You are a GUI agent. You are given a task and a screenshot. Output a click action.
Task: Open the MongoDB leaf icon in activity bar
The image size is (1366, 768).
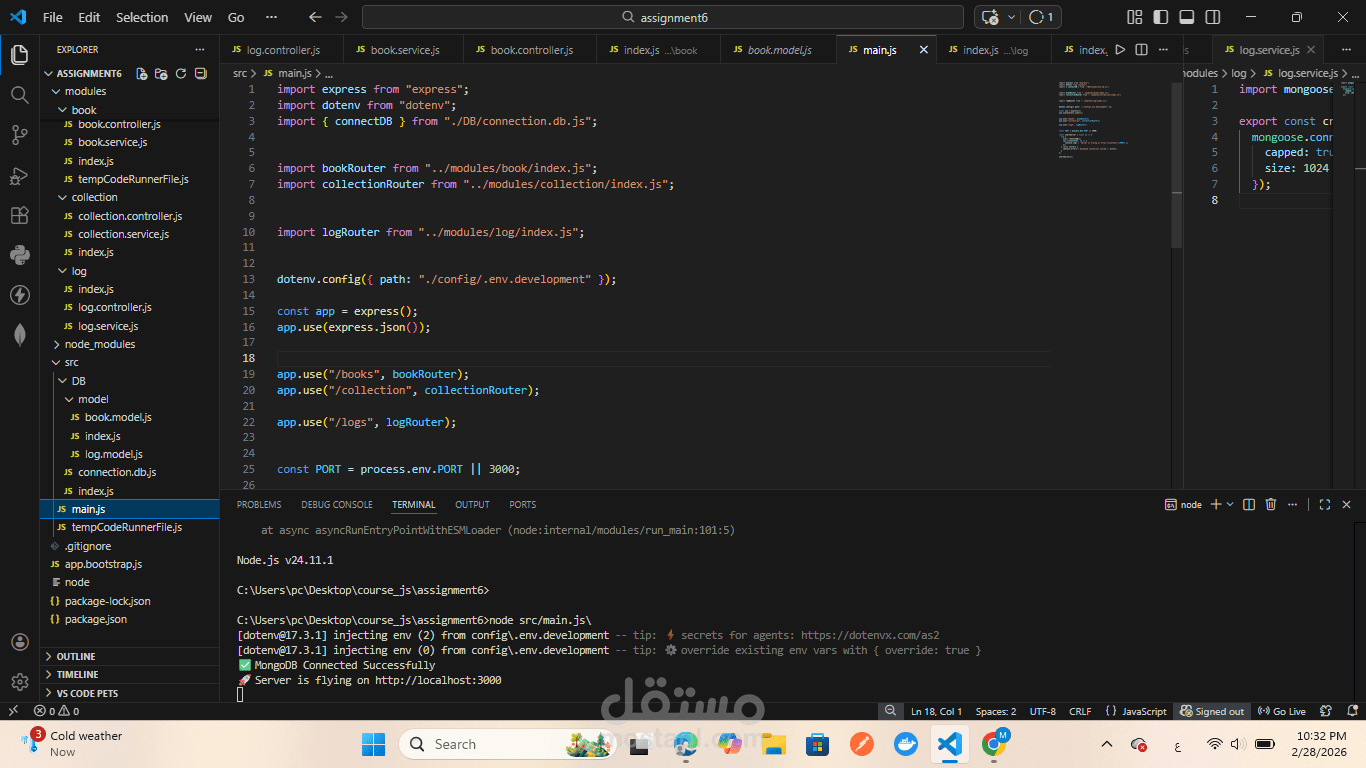pyautogui.click(x=19, y=335)
